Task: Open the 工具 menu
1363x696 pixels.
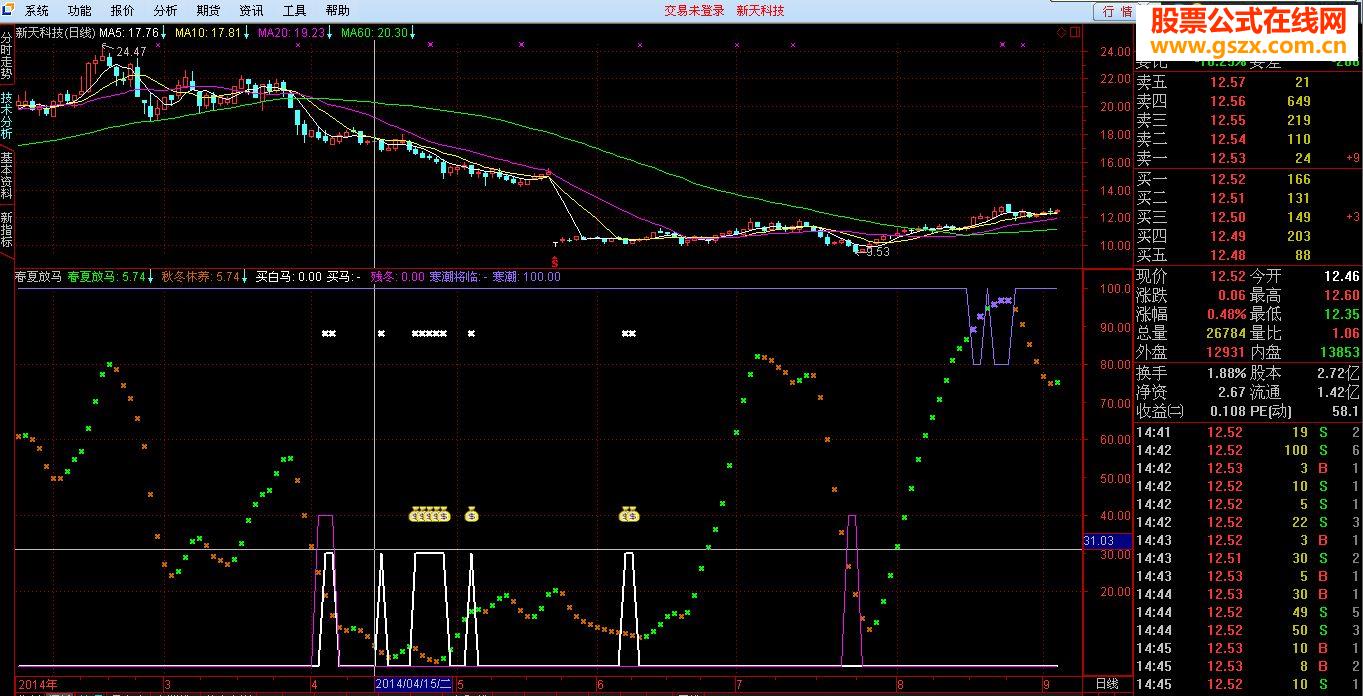Action: [295, 11]
